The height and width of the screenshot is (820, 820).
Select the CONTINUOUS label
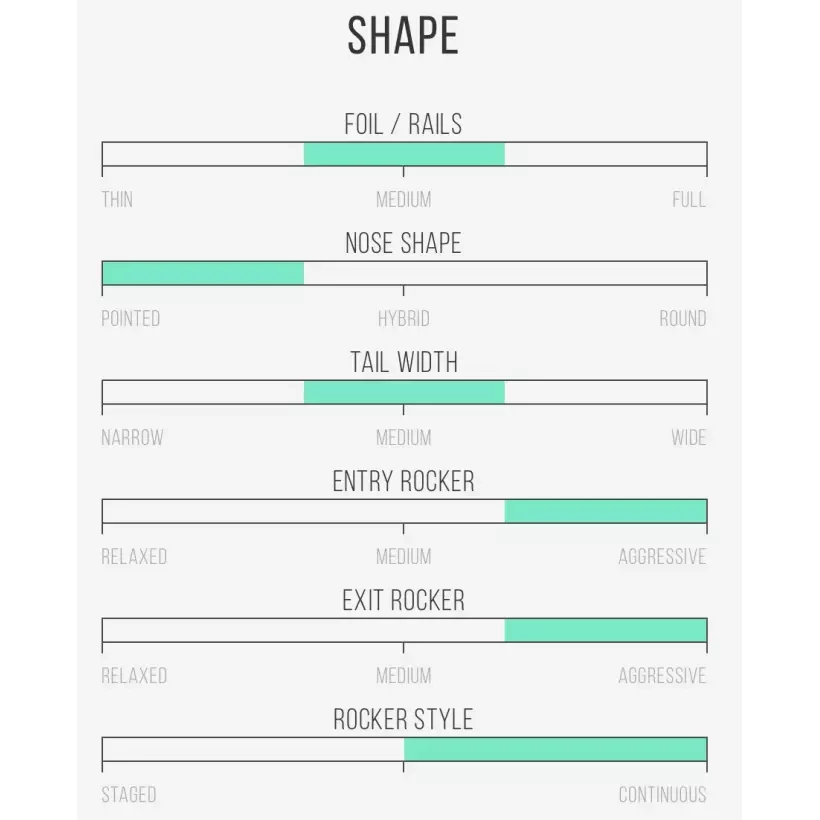pos(662,795)
